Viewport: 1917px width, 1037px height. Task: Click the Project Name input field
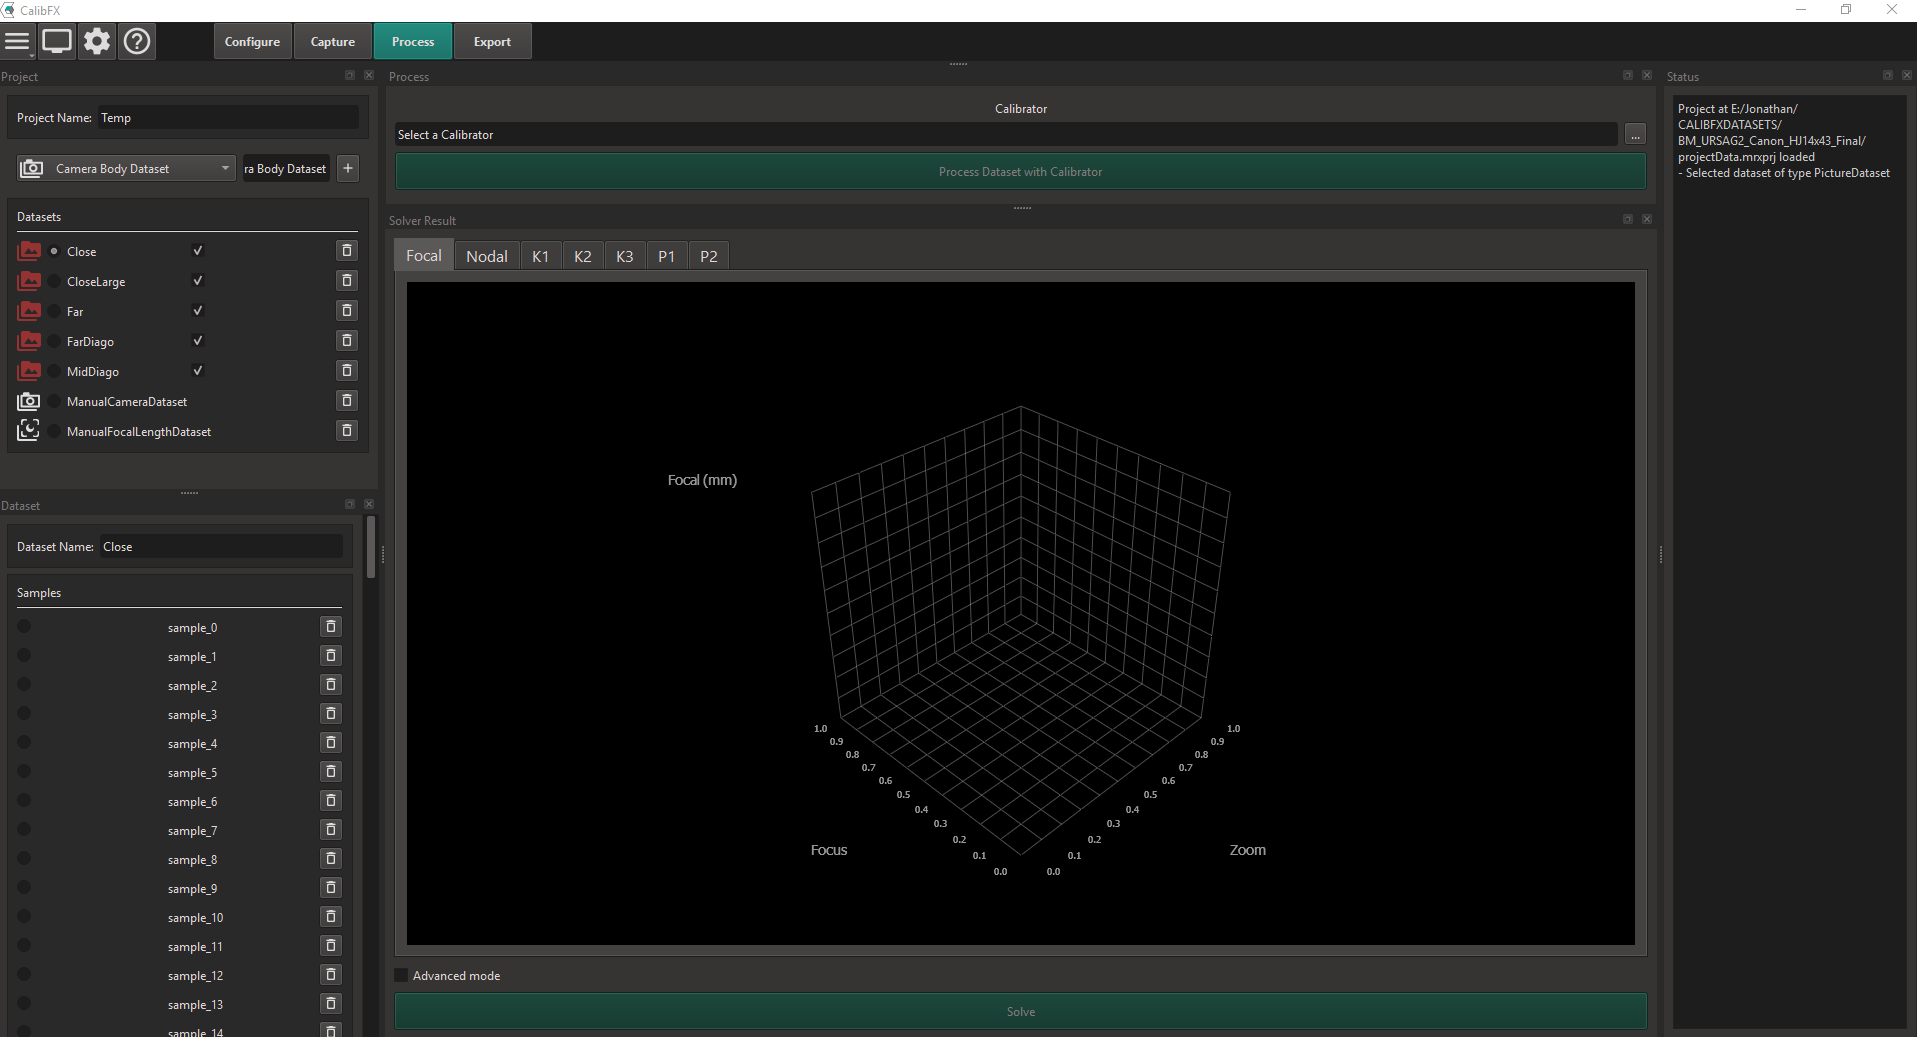[x=228, y=118]
